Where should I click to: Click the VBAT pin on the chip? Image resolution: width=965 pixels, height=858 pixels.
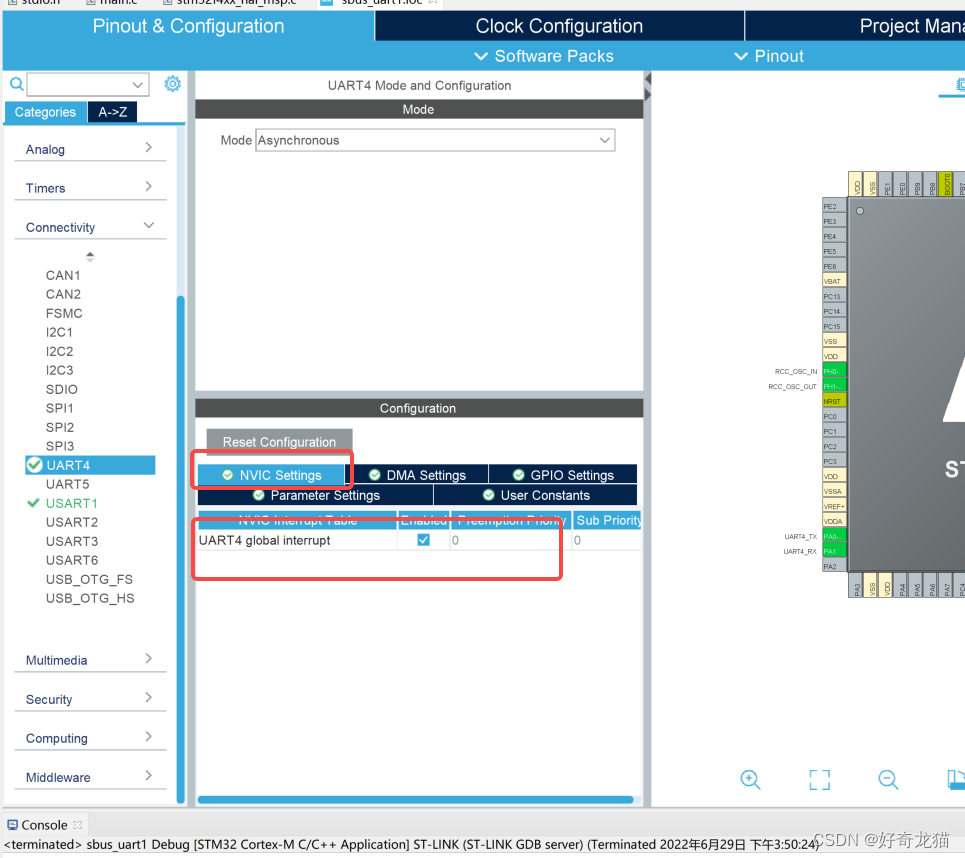coord(834,281)
